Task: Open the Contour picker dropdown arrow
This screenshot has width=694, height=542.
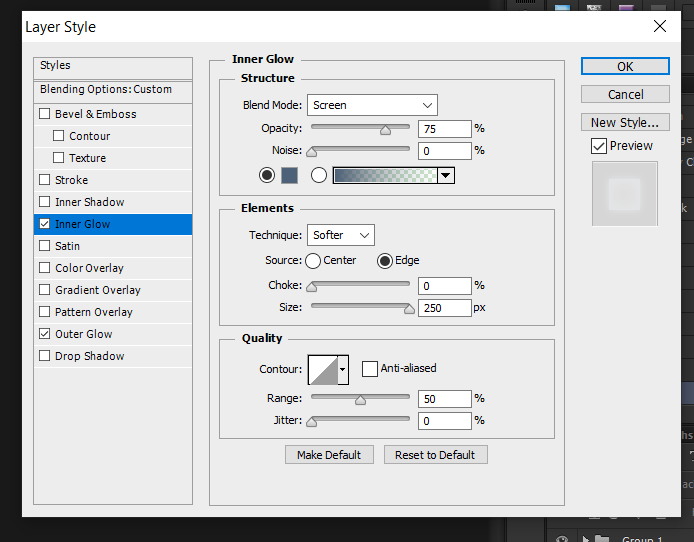Action: point(343,369)
